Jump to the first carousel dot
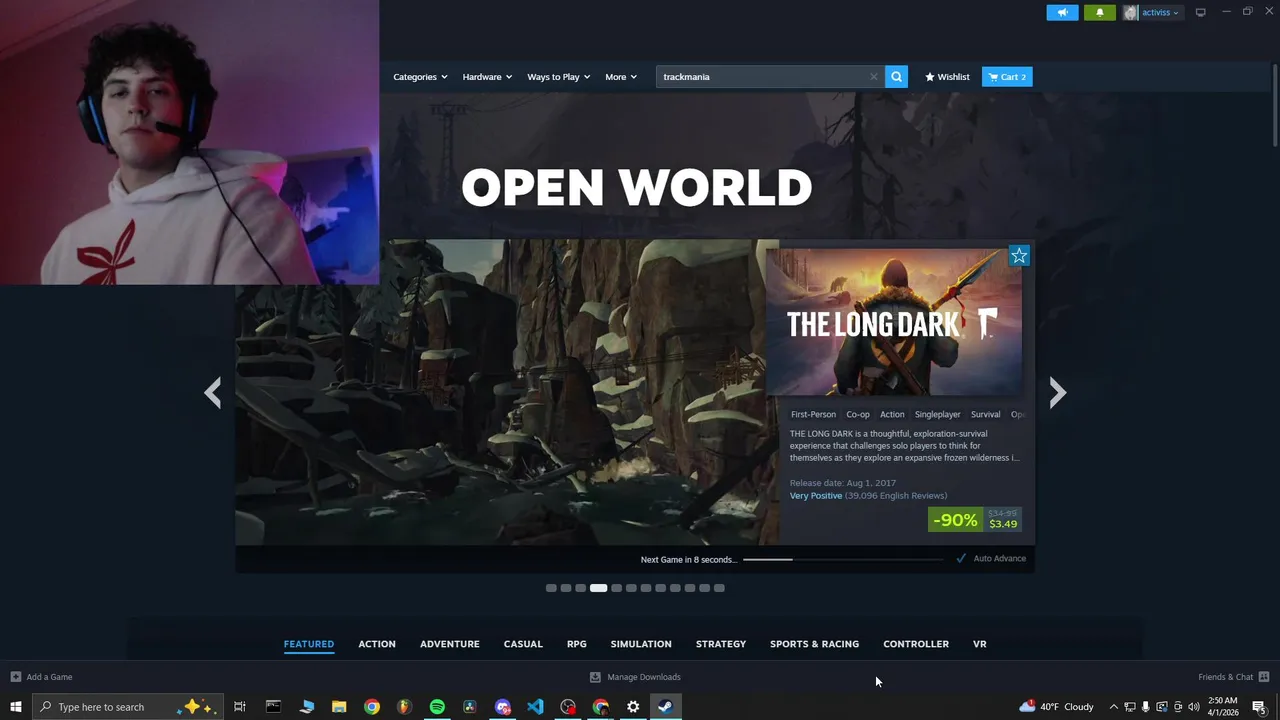The height and width of the screenshot is (720, 1280). [x=551, y=588]
